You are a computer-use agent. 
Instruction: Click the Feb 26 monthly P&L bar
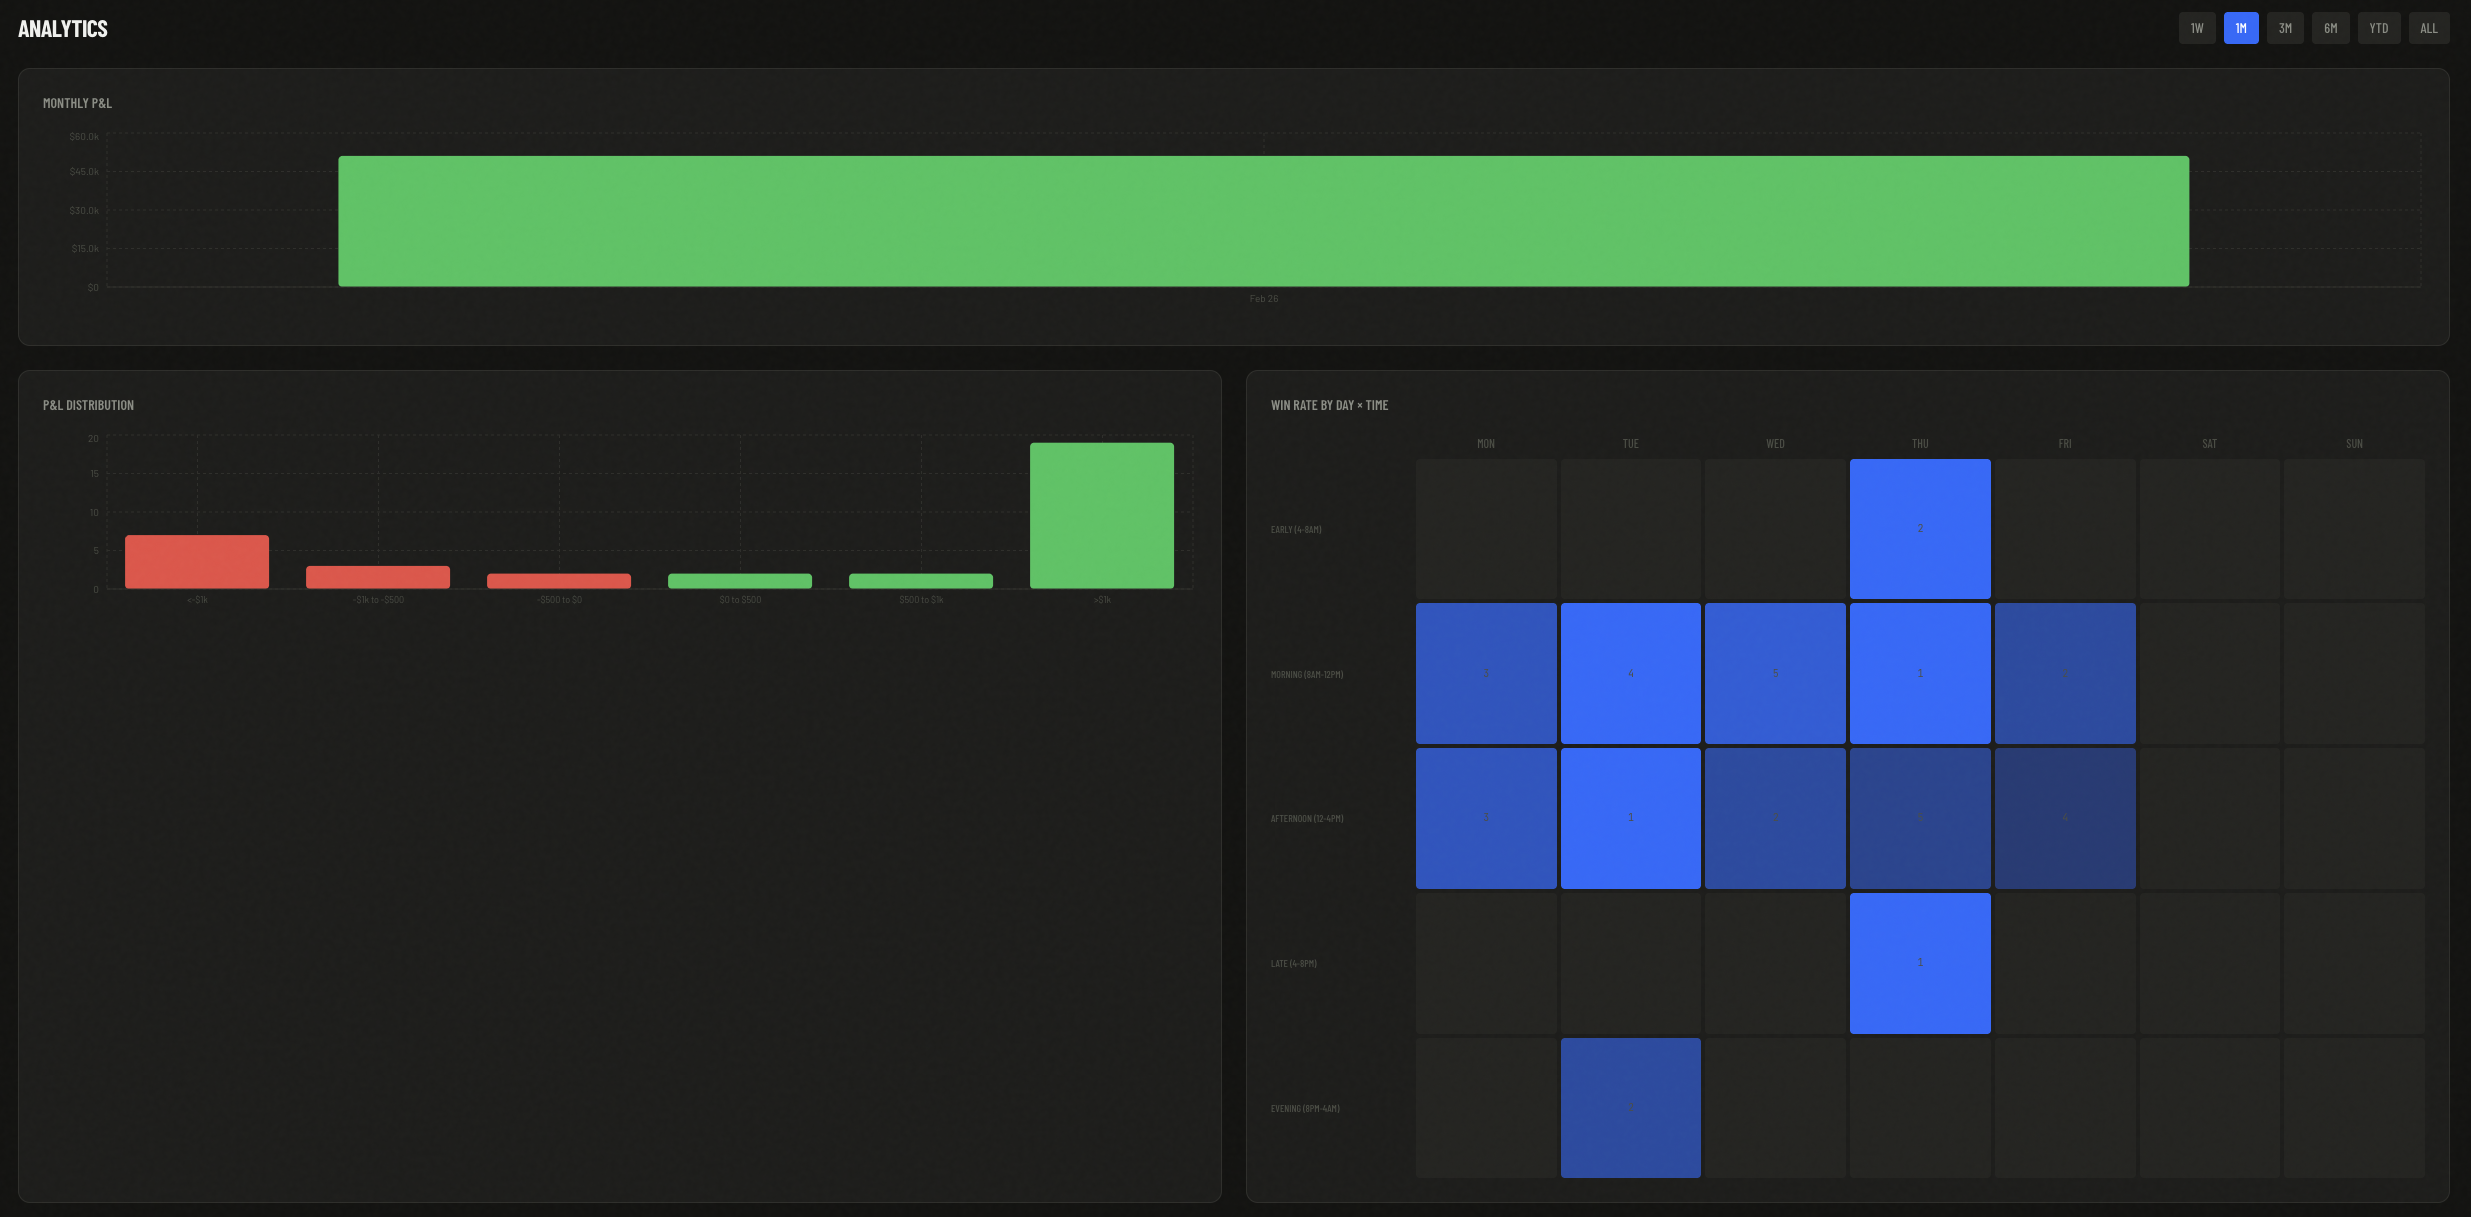[x=1263, y=221]
